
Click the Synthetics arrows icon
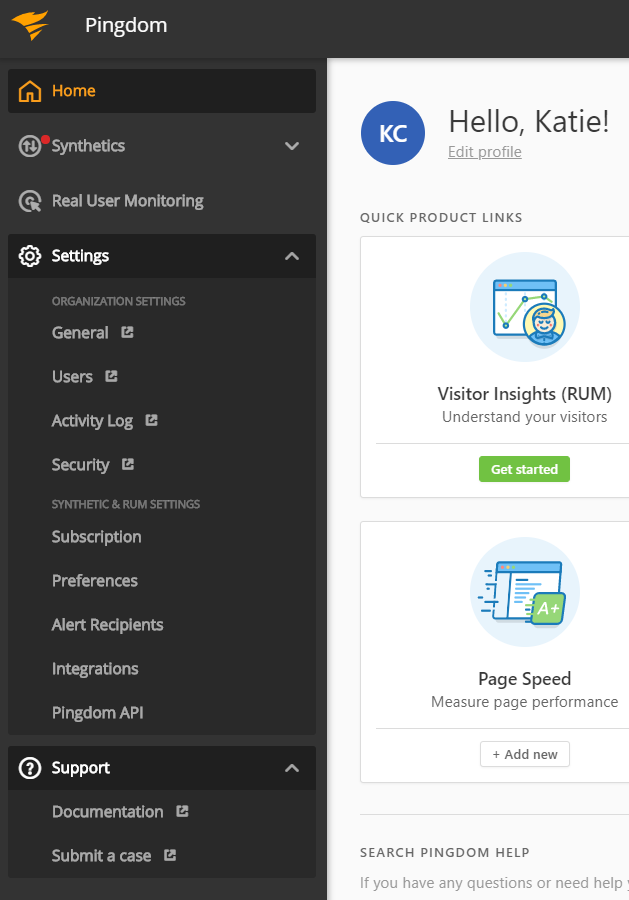tap(30, 146)
